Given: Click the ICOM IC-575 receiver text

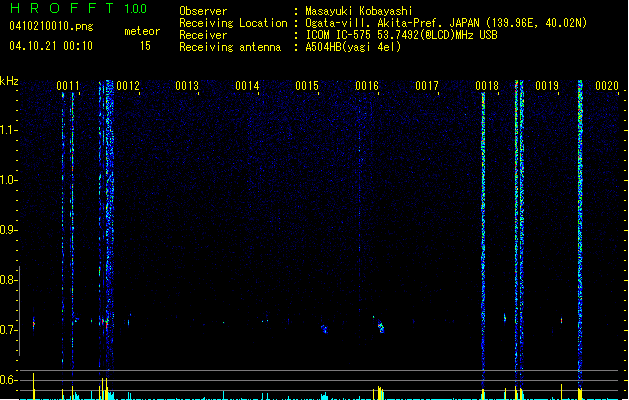Looking at the screenshot, I should pyautogui.click(x=402, y=35).
